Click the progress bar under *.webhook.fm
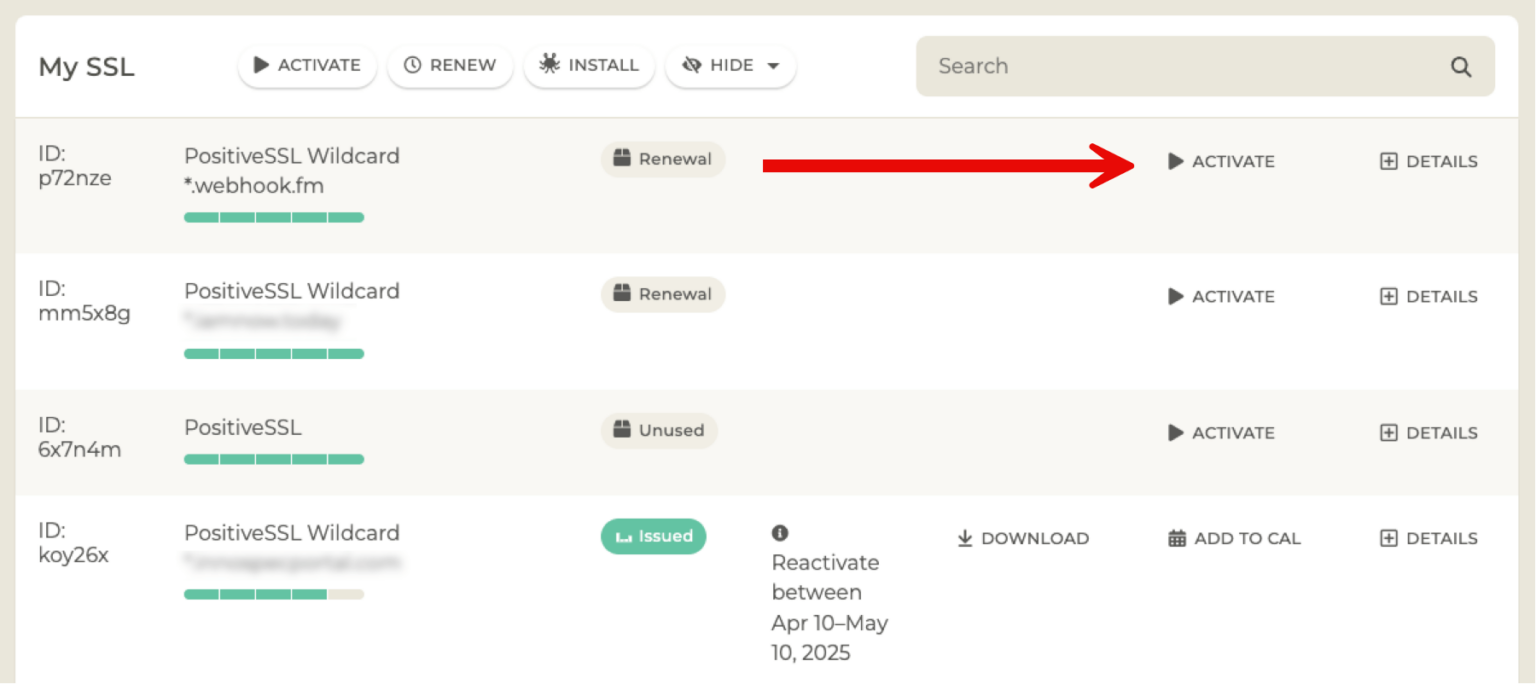Screen dimensions: 1536x684 274,217
